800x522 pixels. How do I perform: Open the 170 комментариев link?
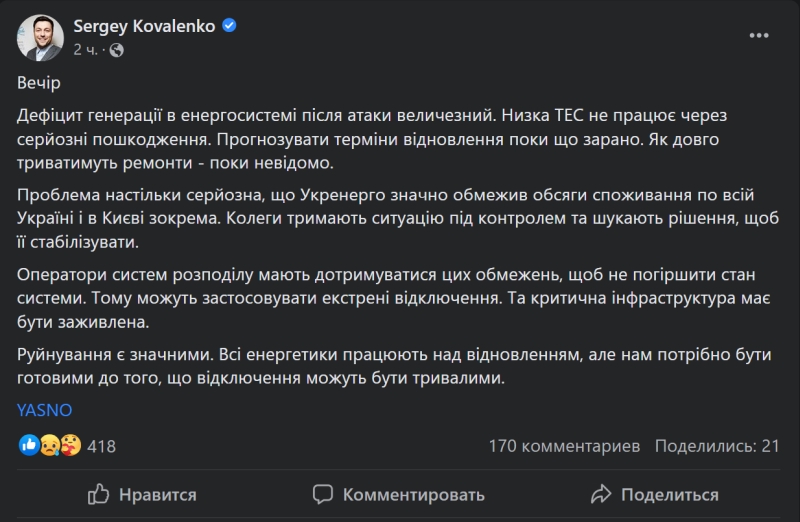[x=564, y=445]
